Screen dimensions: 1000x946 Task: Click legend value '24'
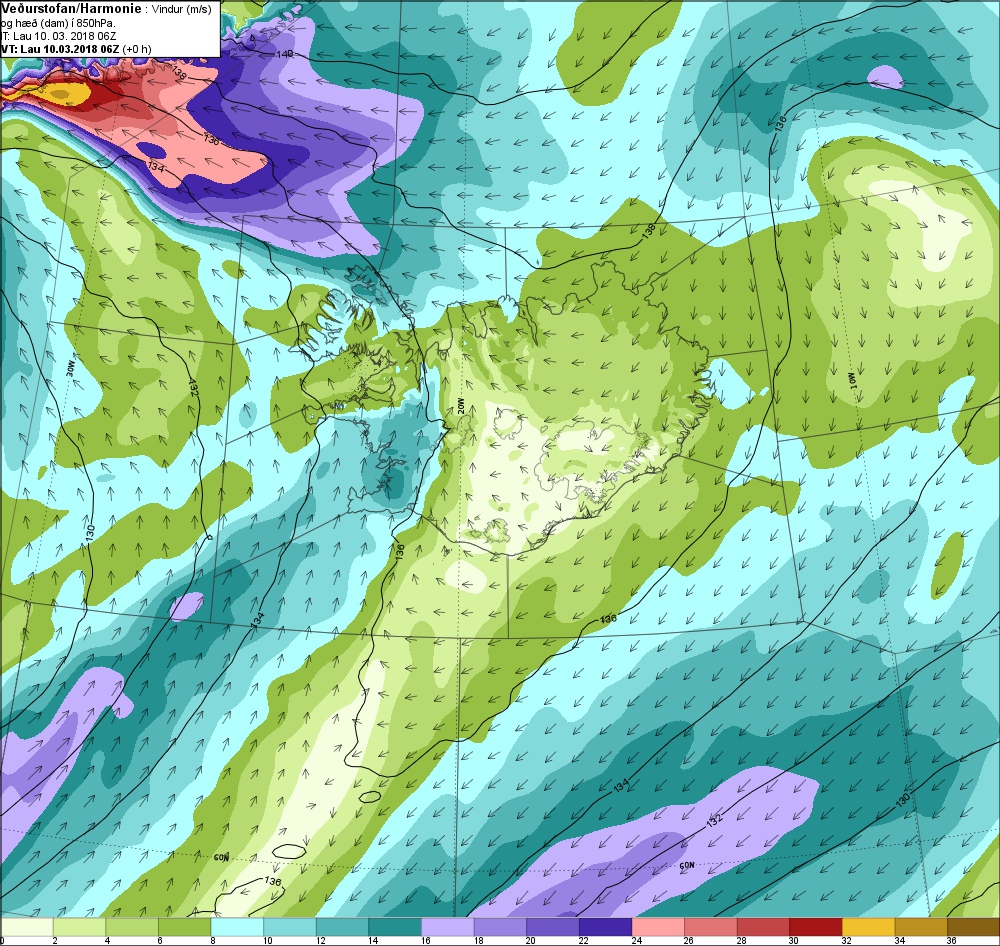[x=636, y=940]
